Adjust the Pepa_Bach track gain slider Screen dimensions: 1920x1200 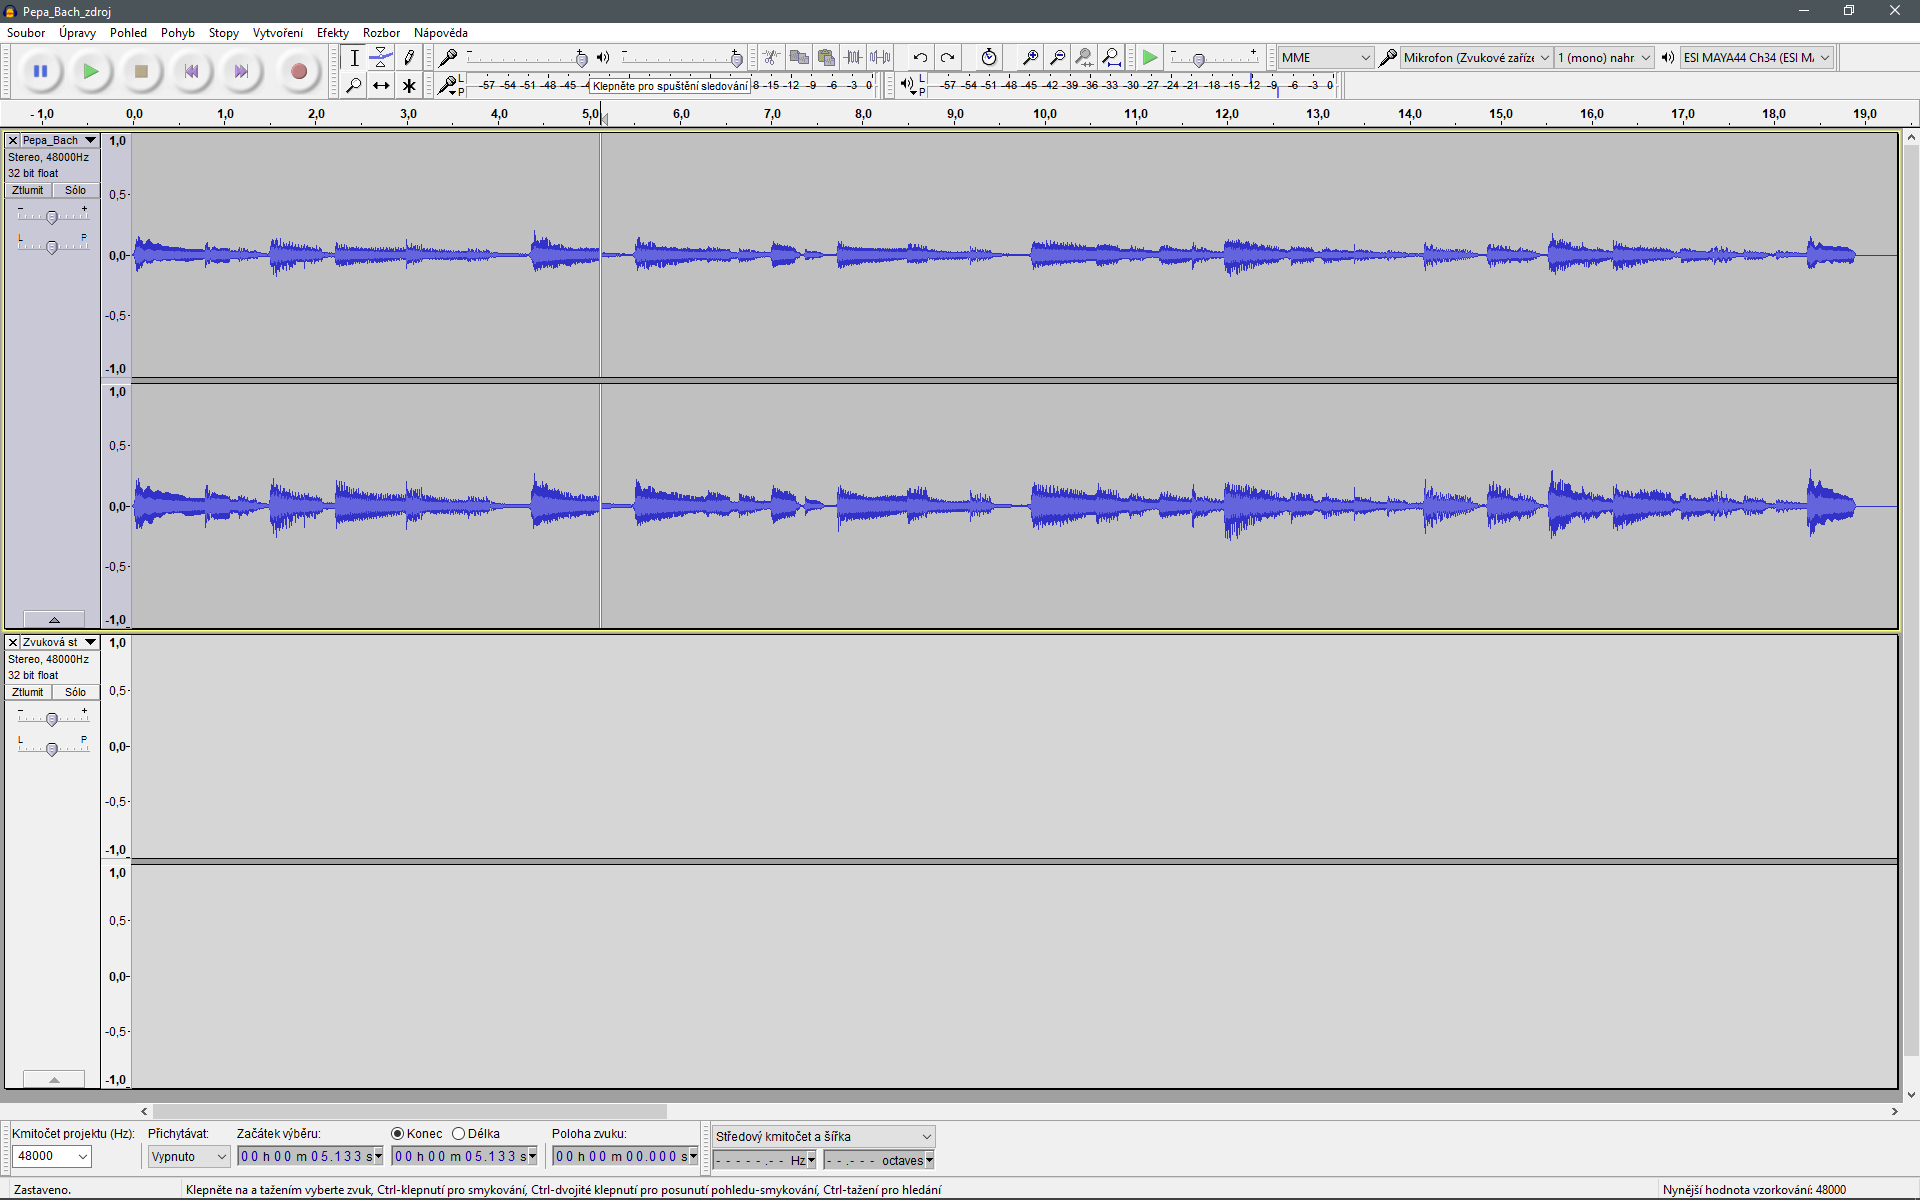[52, 216]
